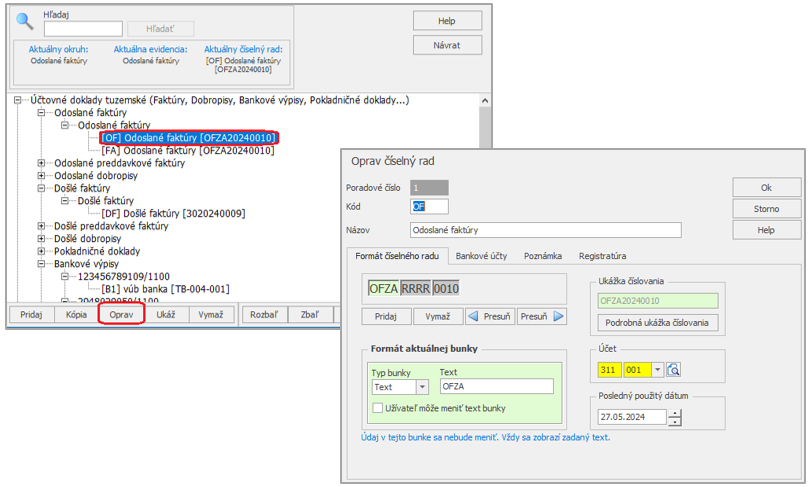Expand the Pokladničné doklady node
Screen dimensions: 810x487
point(41,252)
